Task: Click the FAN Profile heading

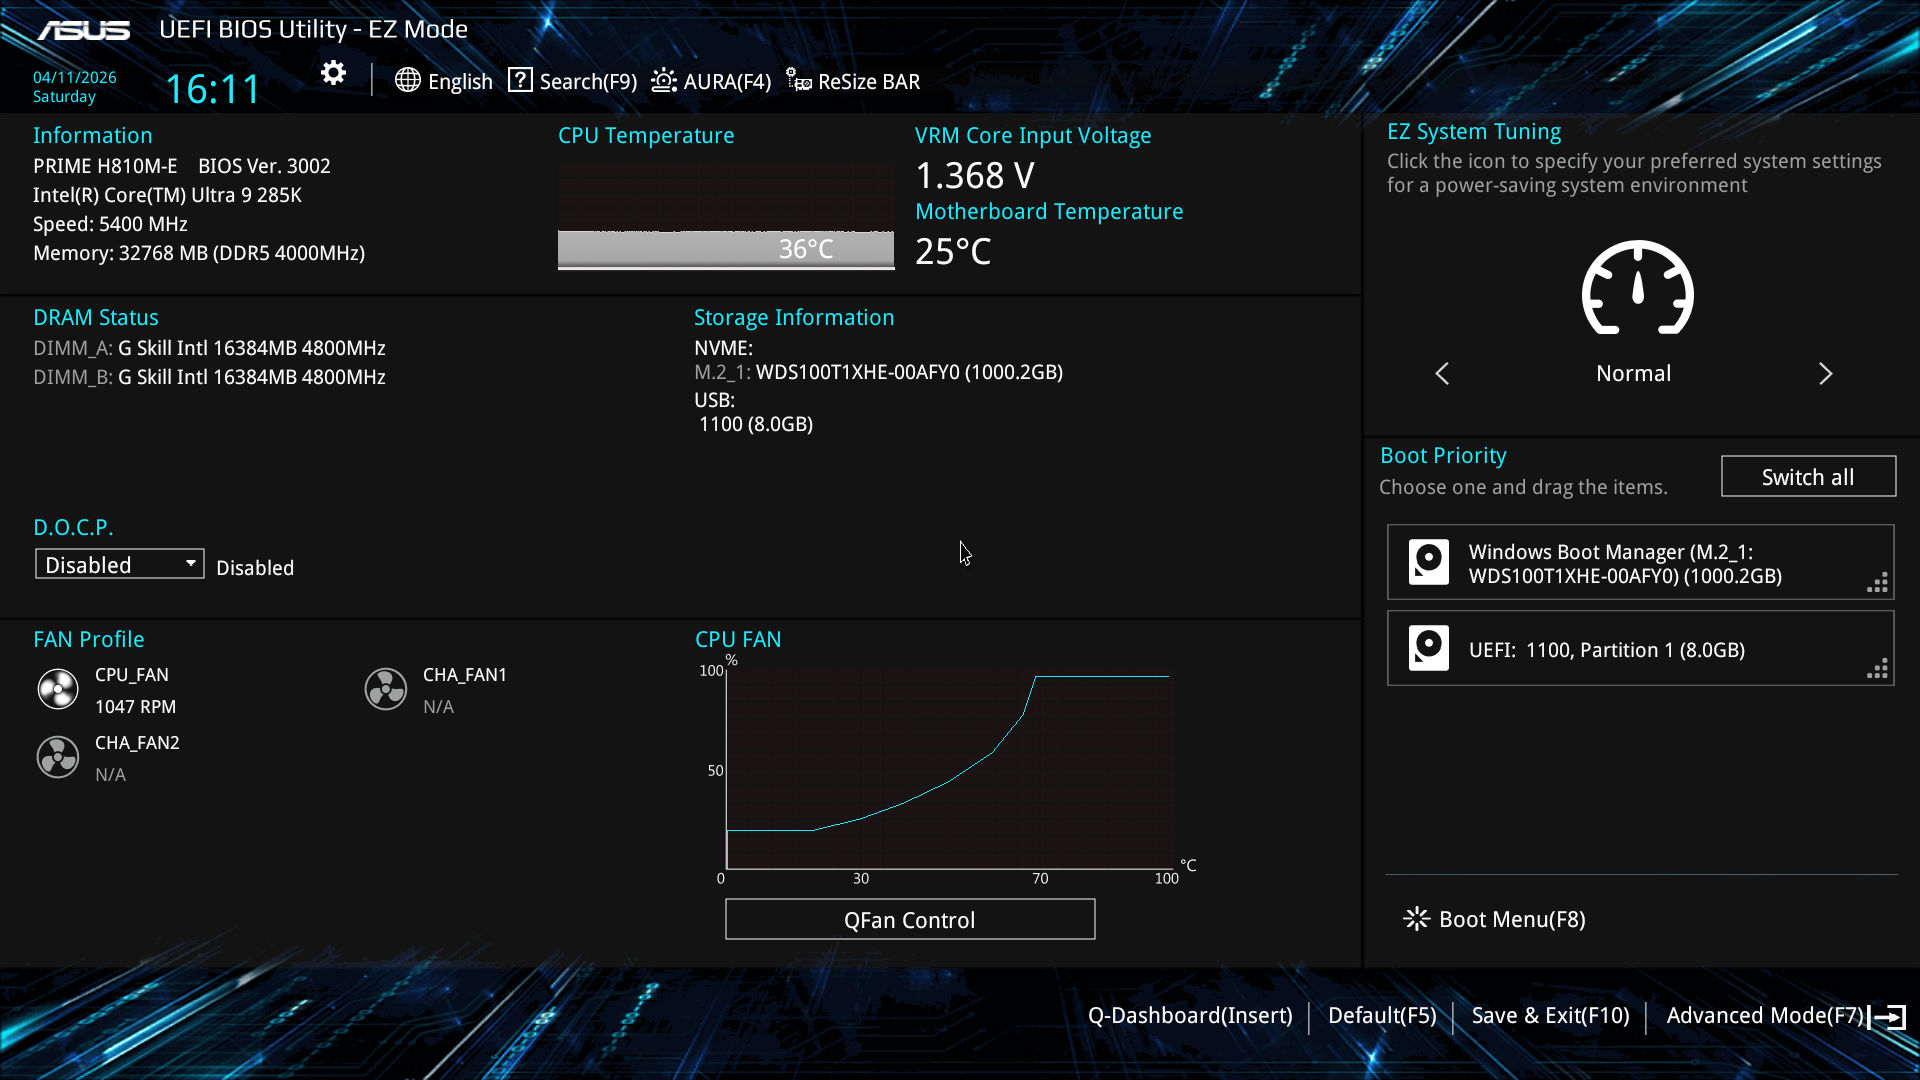Action: [89, 639]
